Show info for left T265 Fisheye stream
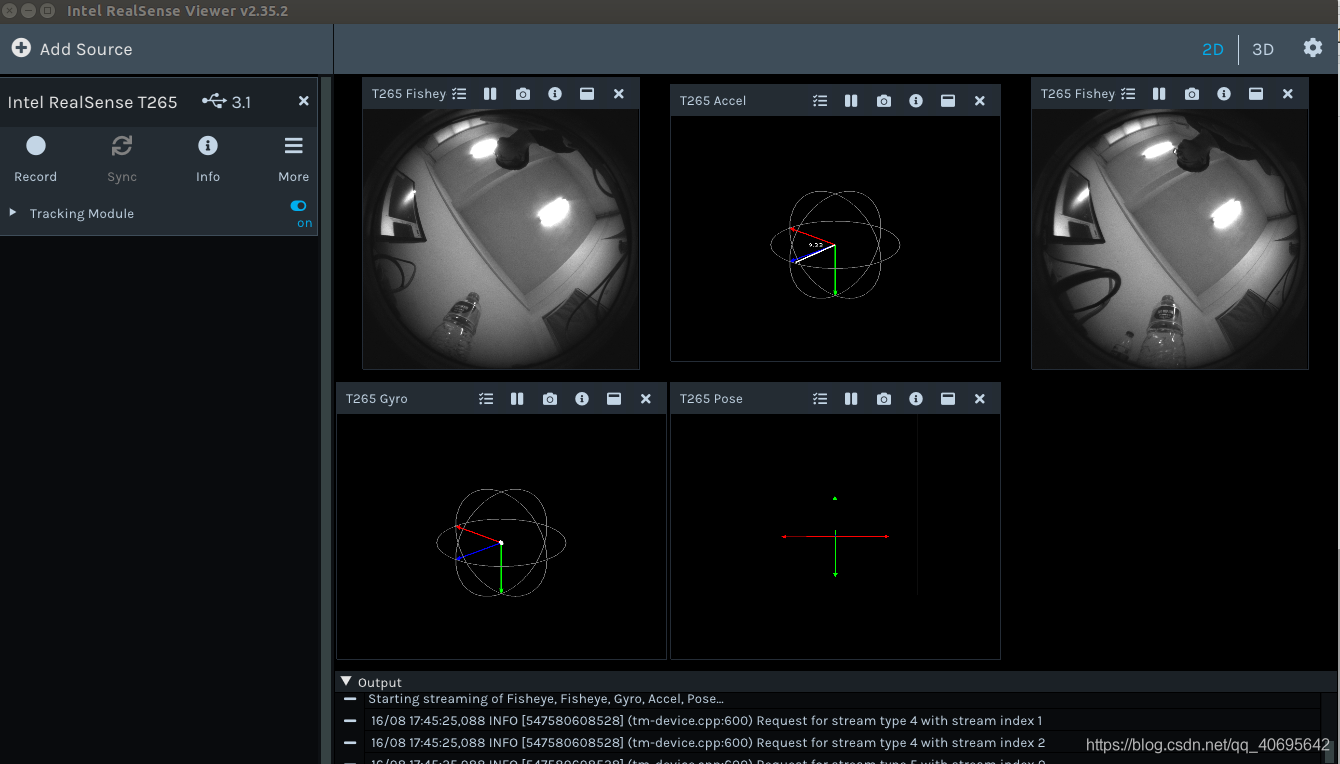The width and height of the screenshot is (1340, 764). [x=554, y=94]
